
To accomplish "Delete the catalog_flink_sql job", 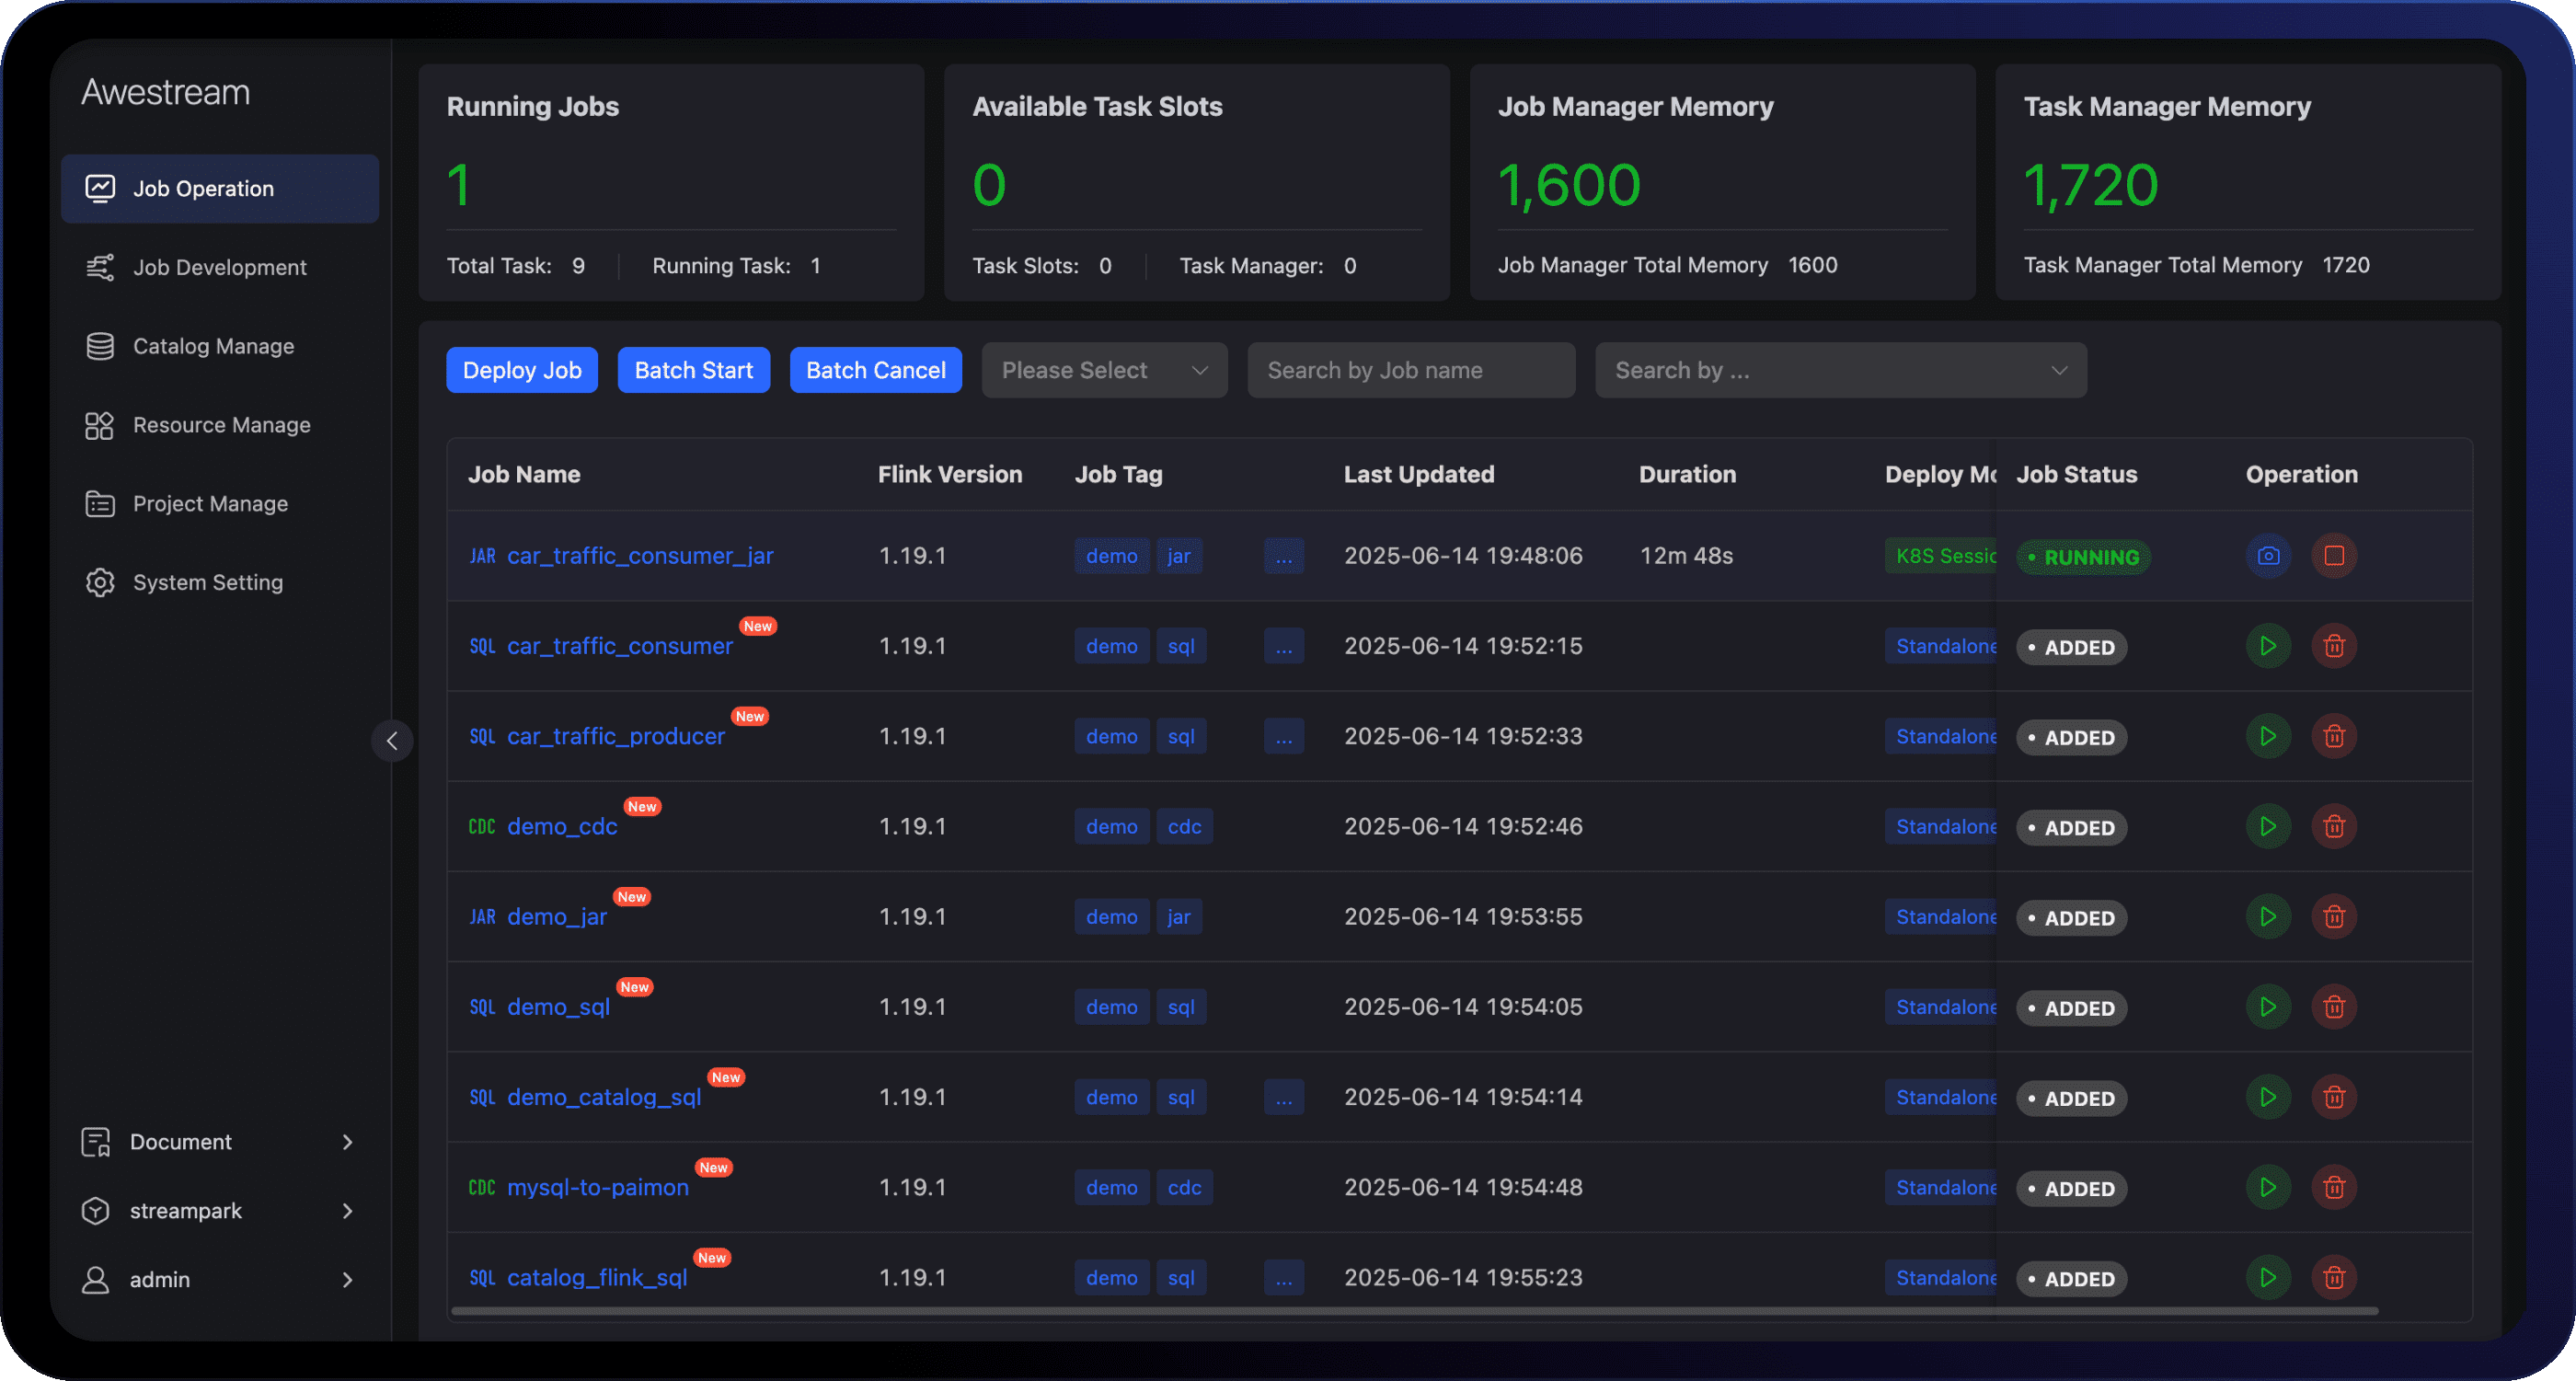I will 2333,1277.
